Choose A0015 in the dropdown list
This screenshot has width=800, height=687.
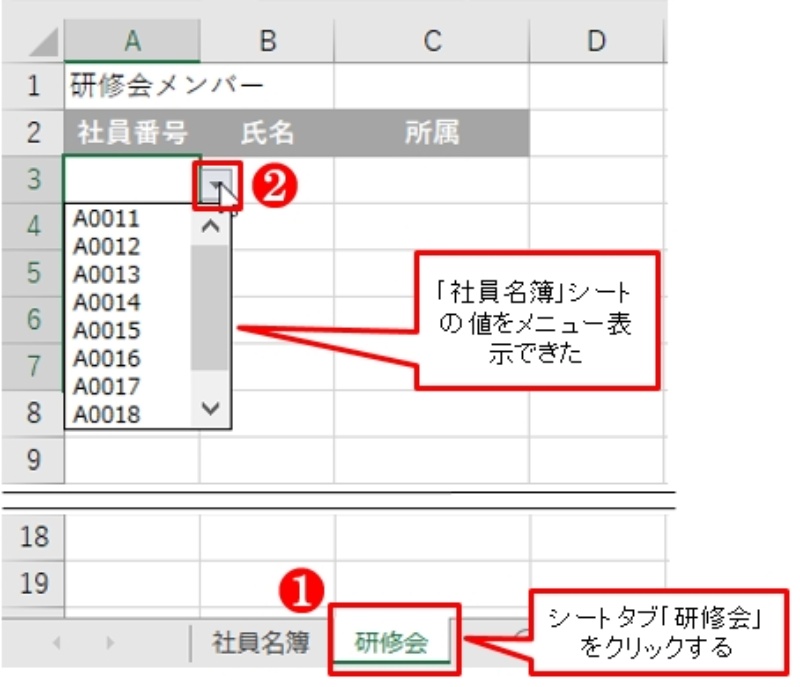point(107,331)
